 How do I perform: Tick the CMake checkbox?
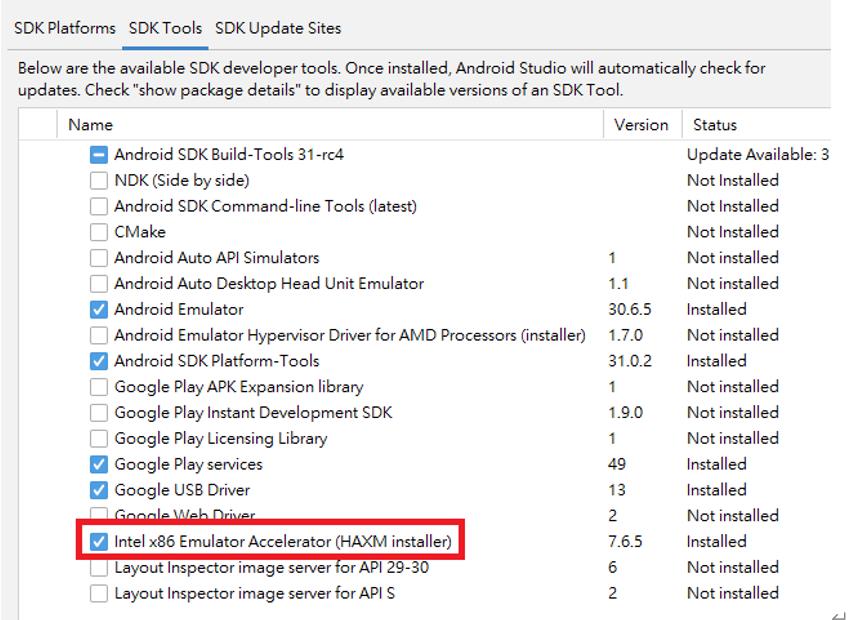coord(98,232)
